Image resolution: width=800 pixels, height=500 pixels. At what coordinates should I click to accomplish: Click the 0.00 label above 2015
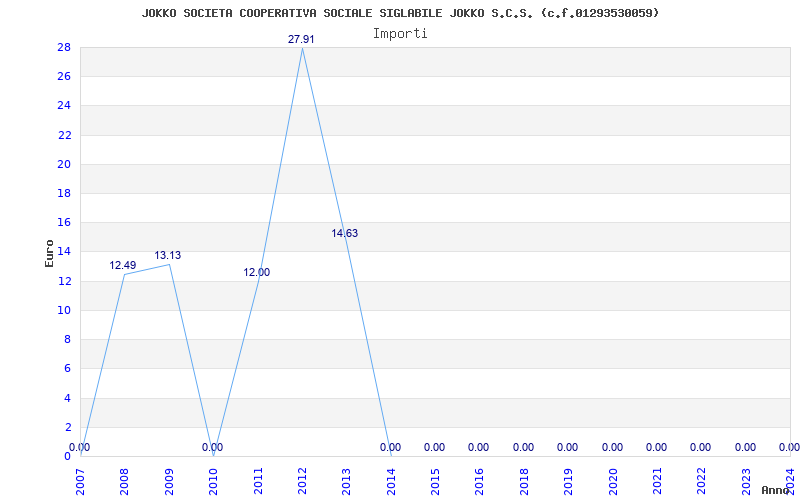point(434,447)
